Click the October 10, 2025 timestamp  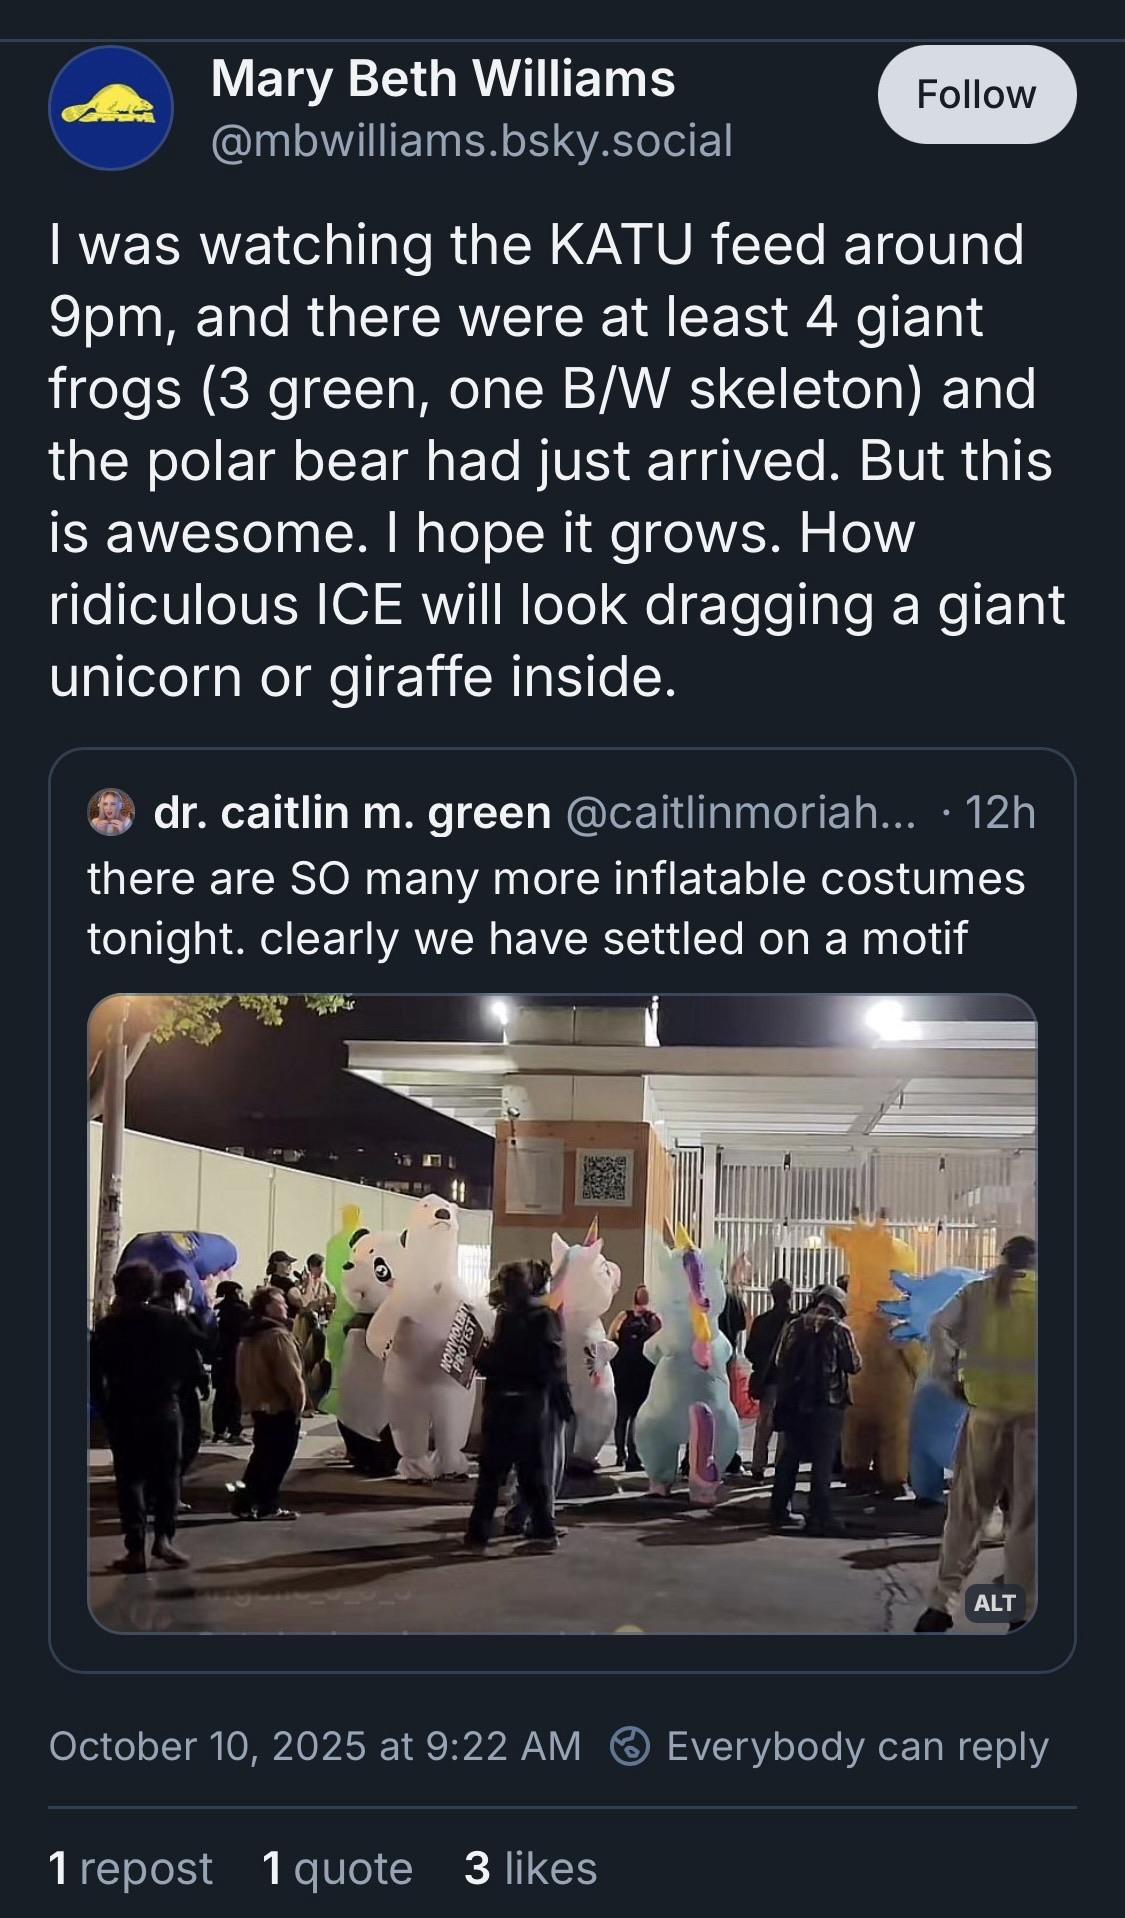(314, 1746)
